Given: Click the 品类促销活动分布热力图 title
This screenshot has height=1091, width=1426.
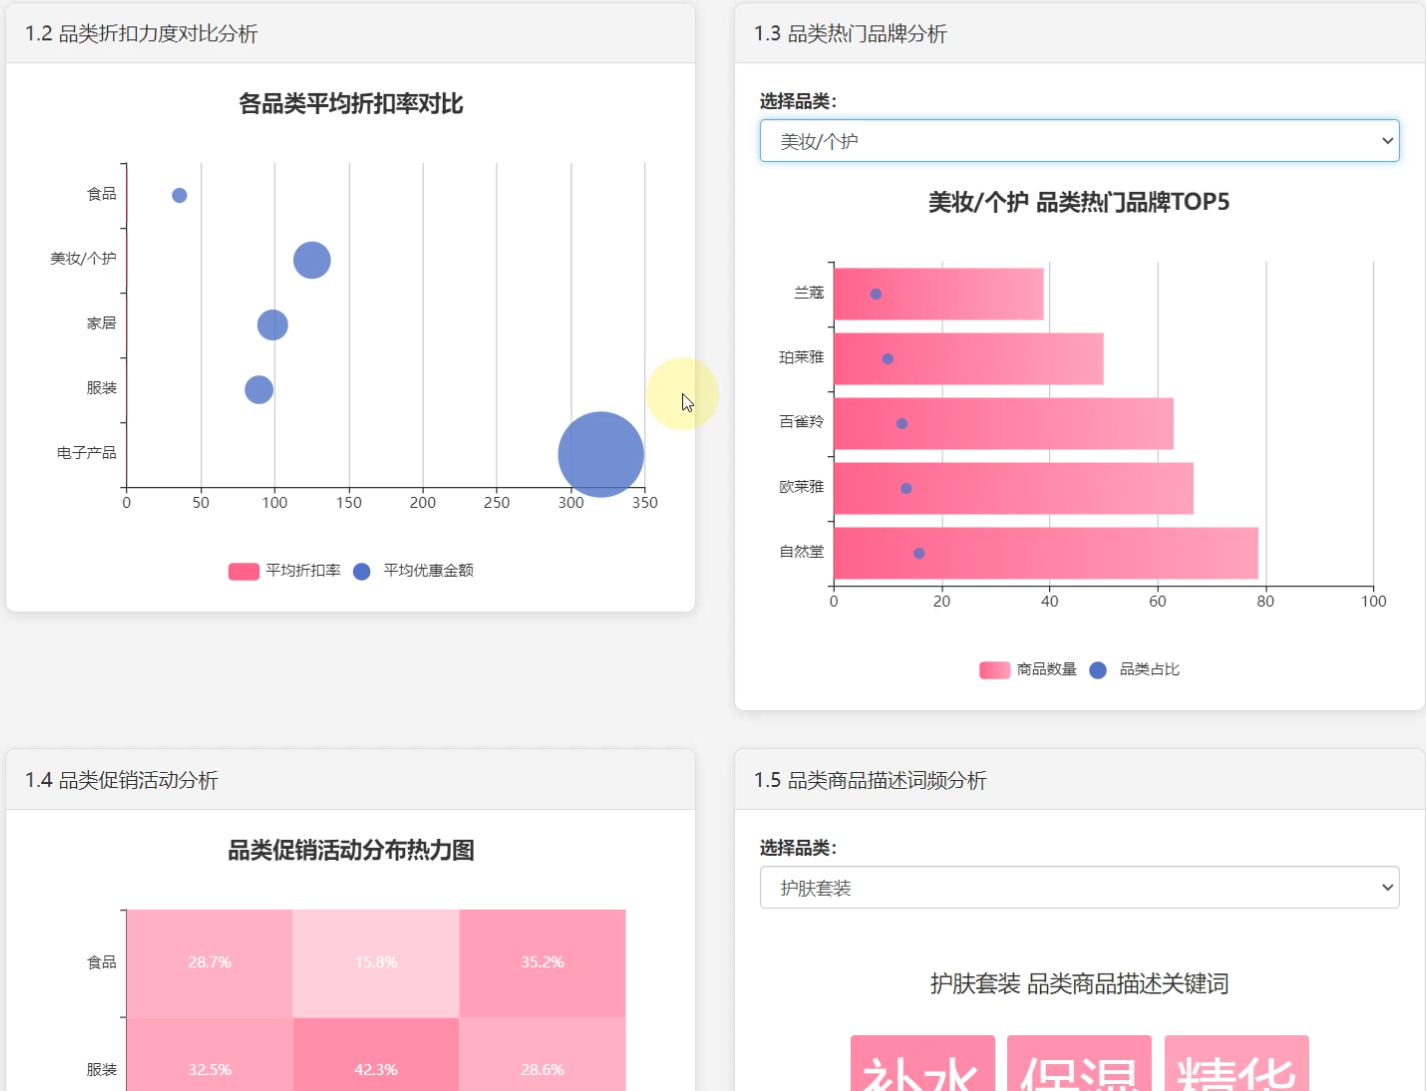Looking at the screenshot, I should [351, 851].
